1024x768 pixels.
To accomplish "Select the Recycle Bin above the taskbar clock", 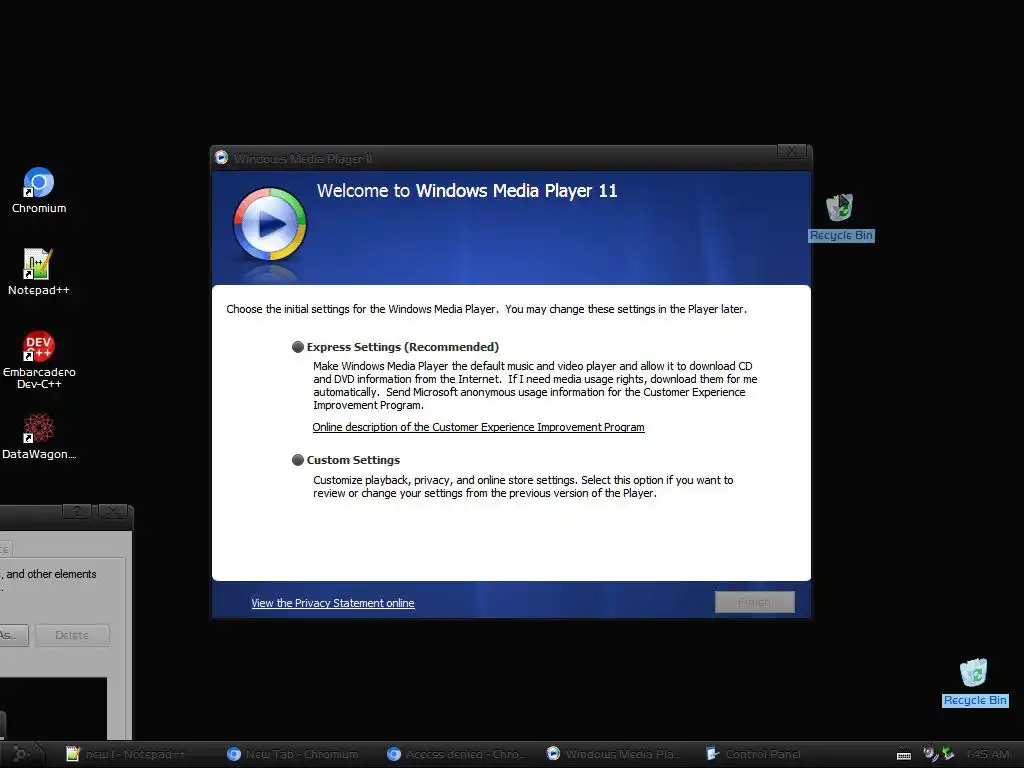I will coord(974,682).
